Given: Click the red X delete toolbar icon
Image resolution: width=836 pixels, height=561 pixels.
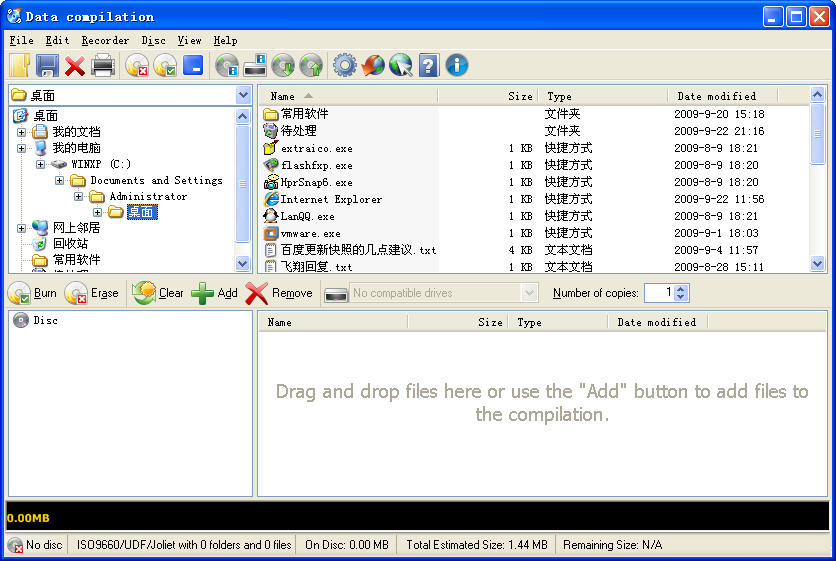Looking at the screenshot, I should coord(75,66).
